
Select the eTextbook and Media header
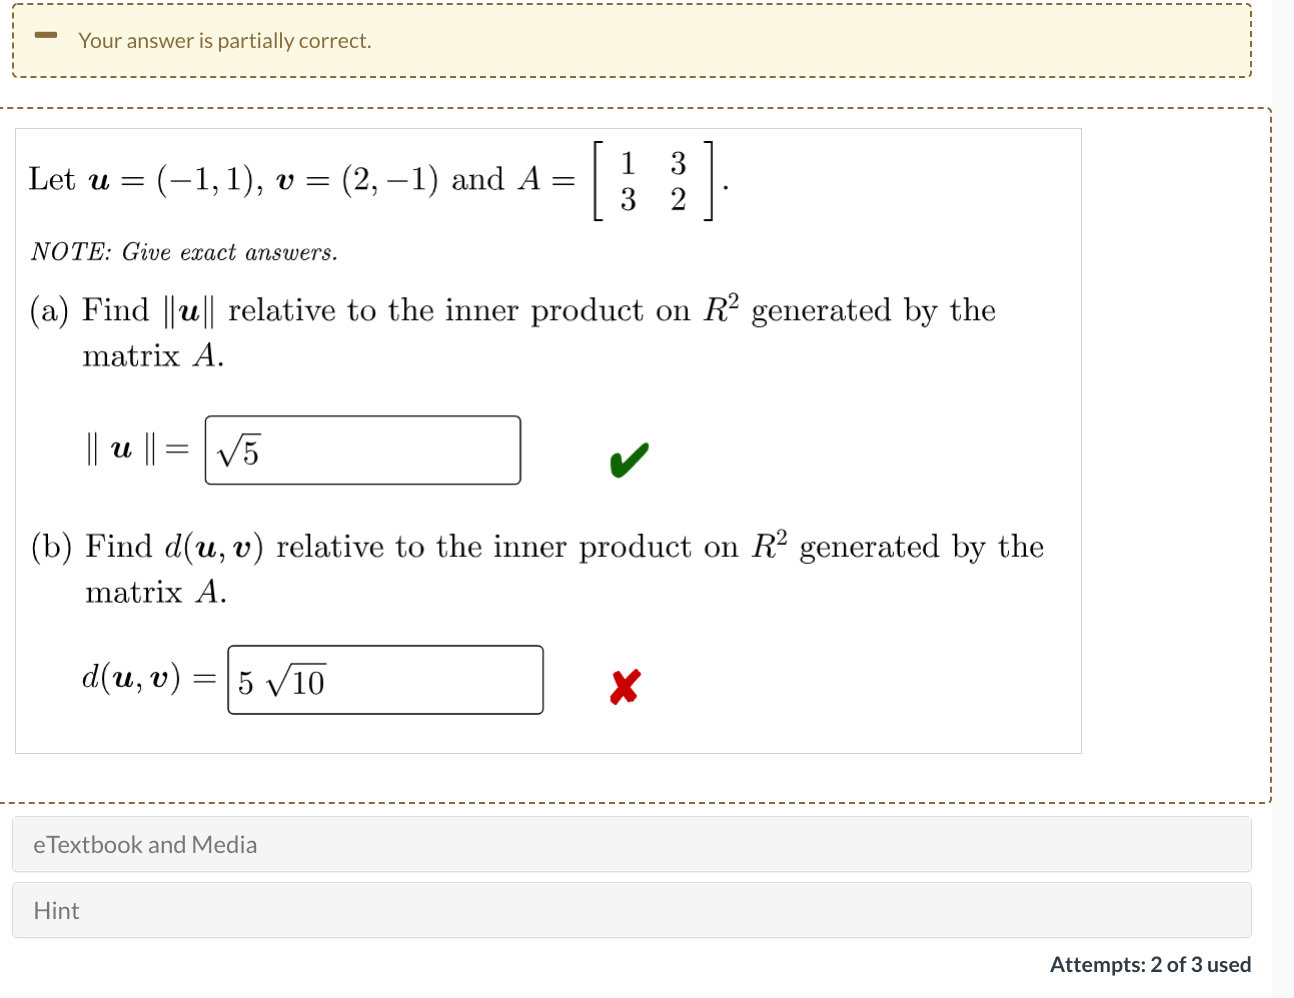coord(146,845)
